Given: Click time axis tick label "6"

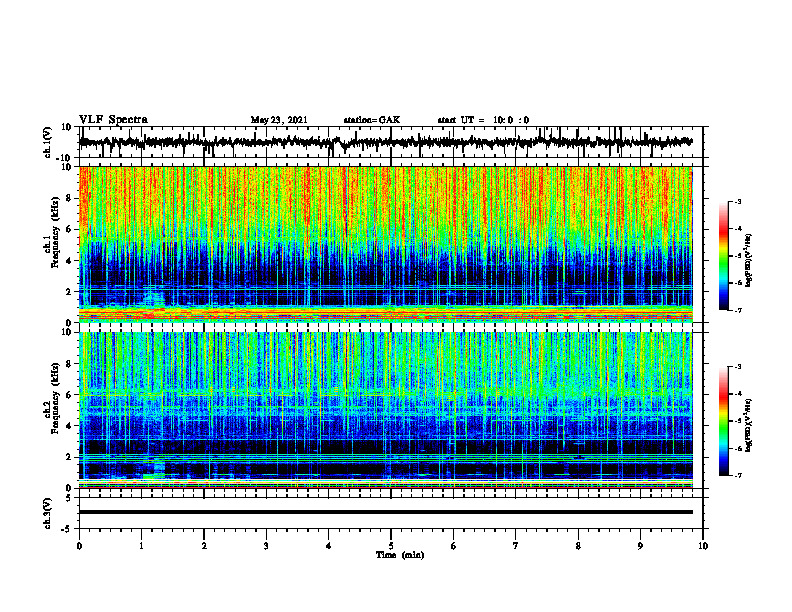Looking at the screenshot, I should 454,546.
